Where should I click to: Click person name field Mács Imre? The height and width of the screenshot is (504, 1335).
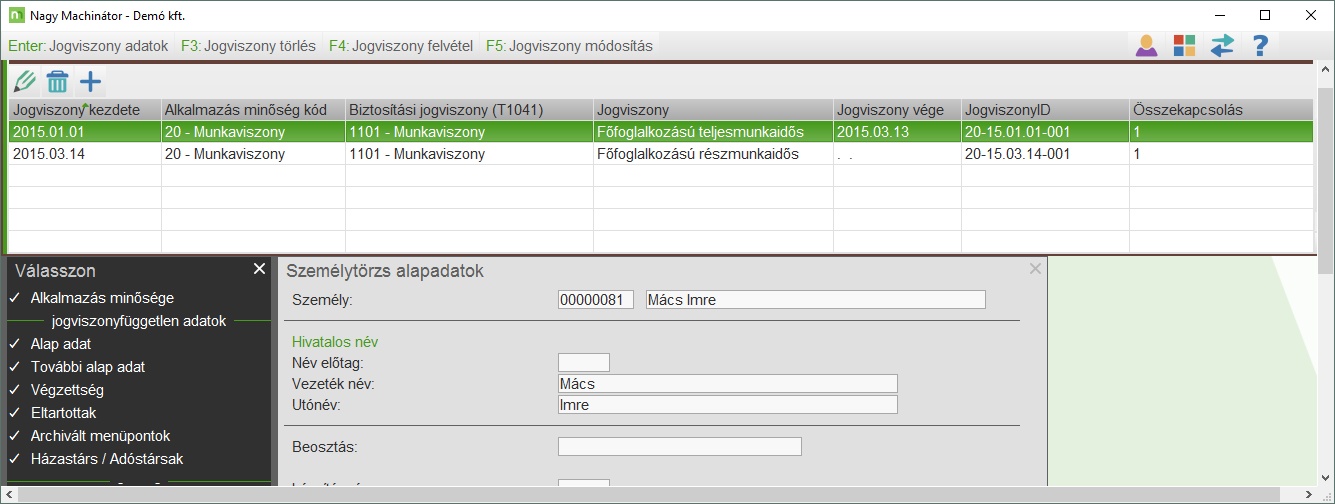pyautogui.click(x=815, y=300)
